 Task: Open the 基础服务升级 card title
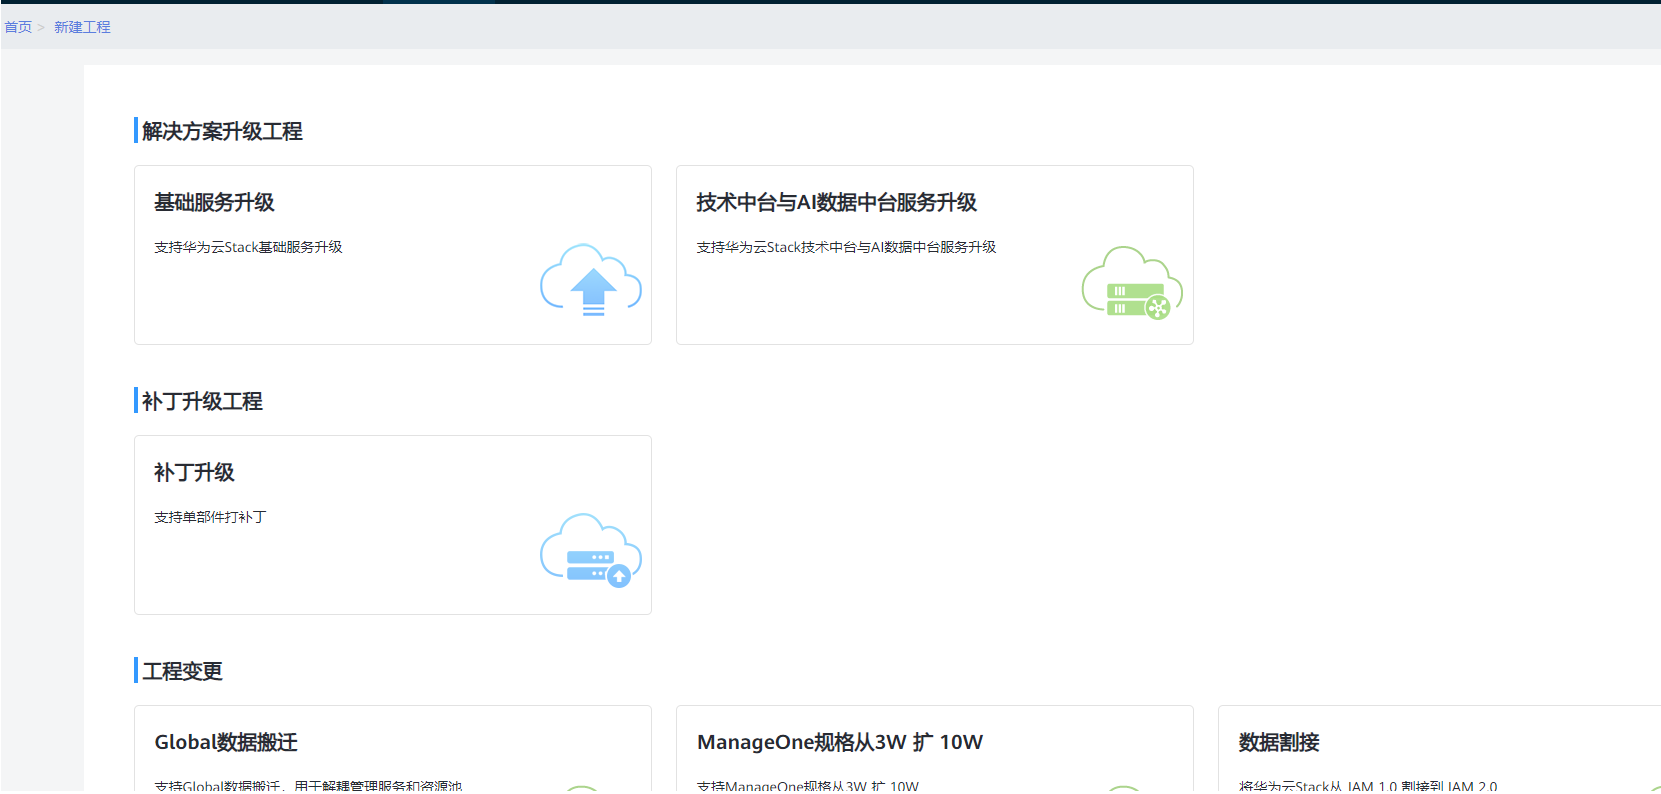[x=214, y=202]
